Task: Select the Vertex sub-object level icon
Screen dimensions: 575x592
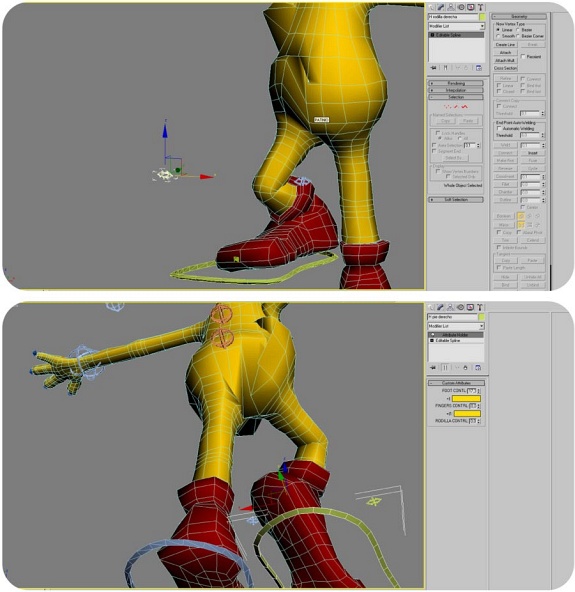Action: pyautogui.click(x=448, y=107)
